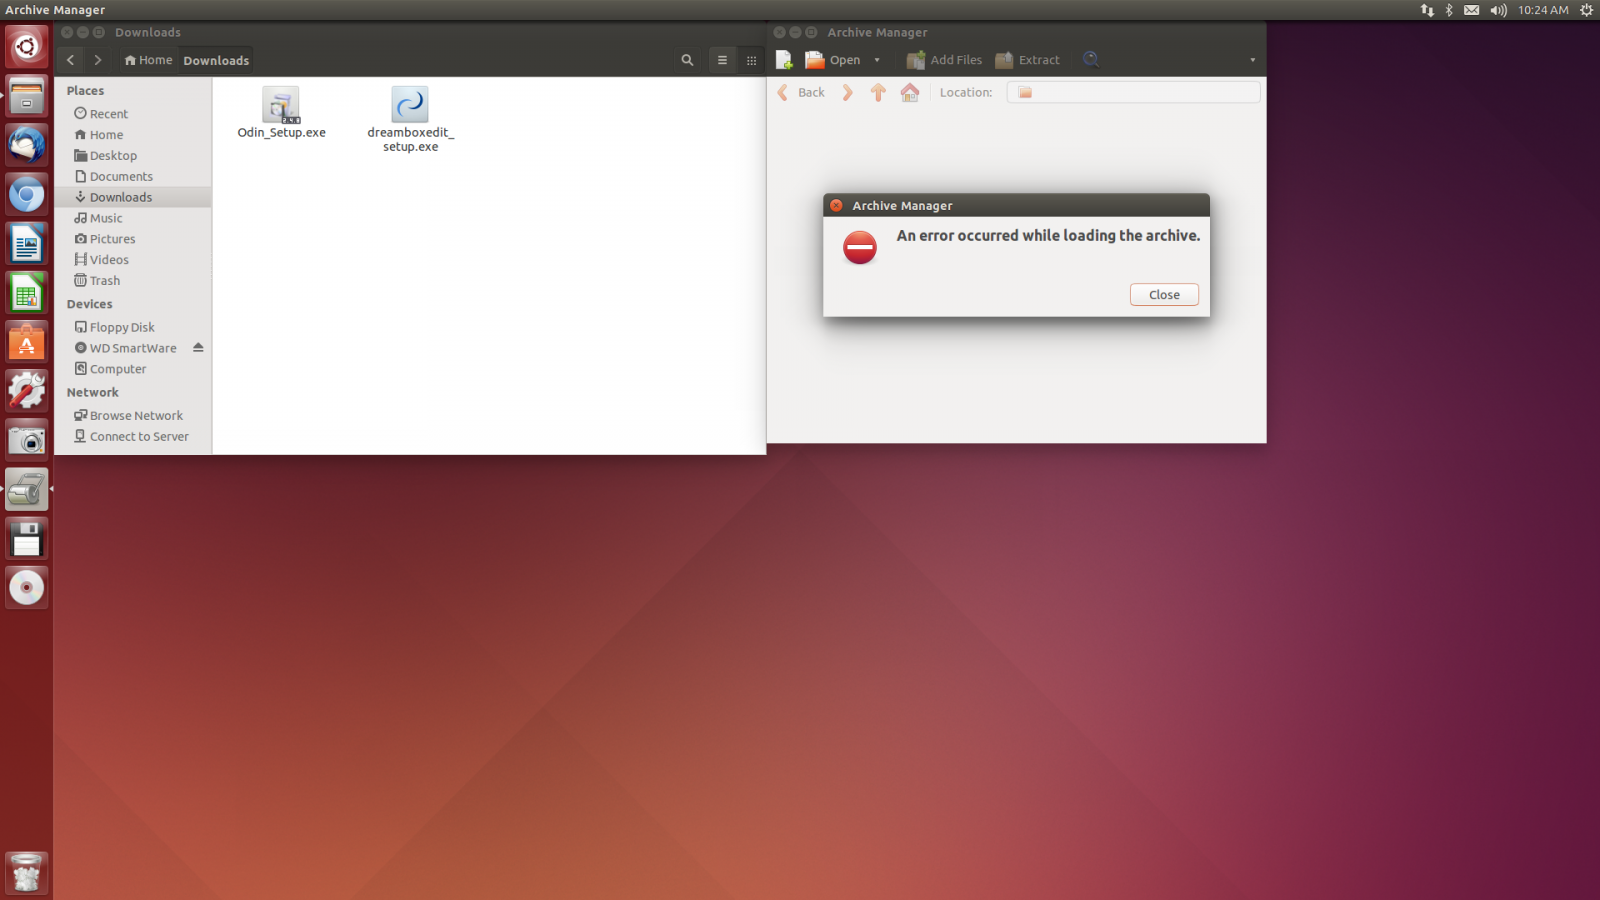
Task: Click the find magnifier icon in Archive Manager
Action: point(1091,60)
